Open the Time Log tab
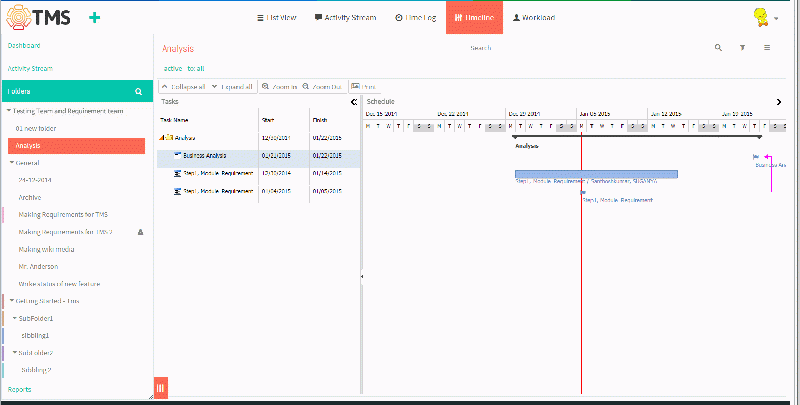The height and width of the screenshot is (405, 800). click(416, 17)
